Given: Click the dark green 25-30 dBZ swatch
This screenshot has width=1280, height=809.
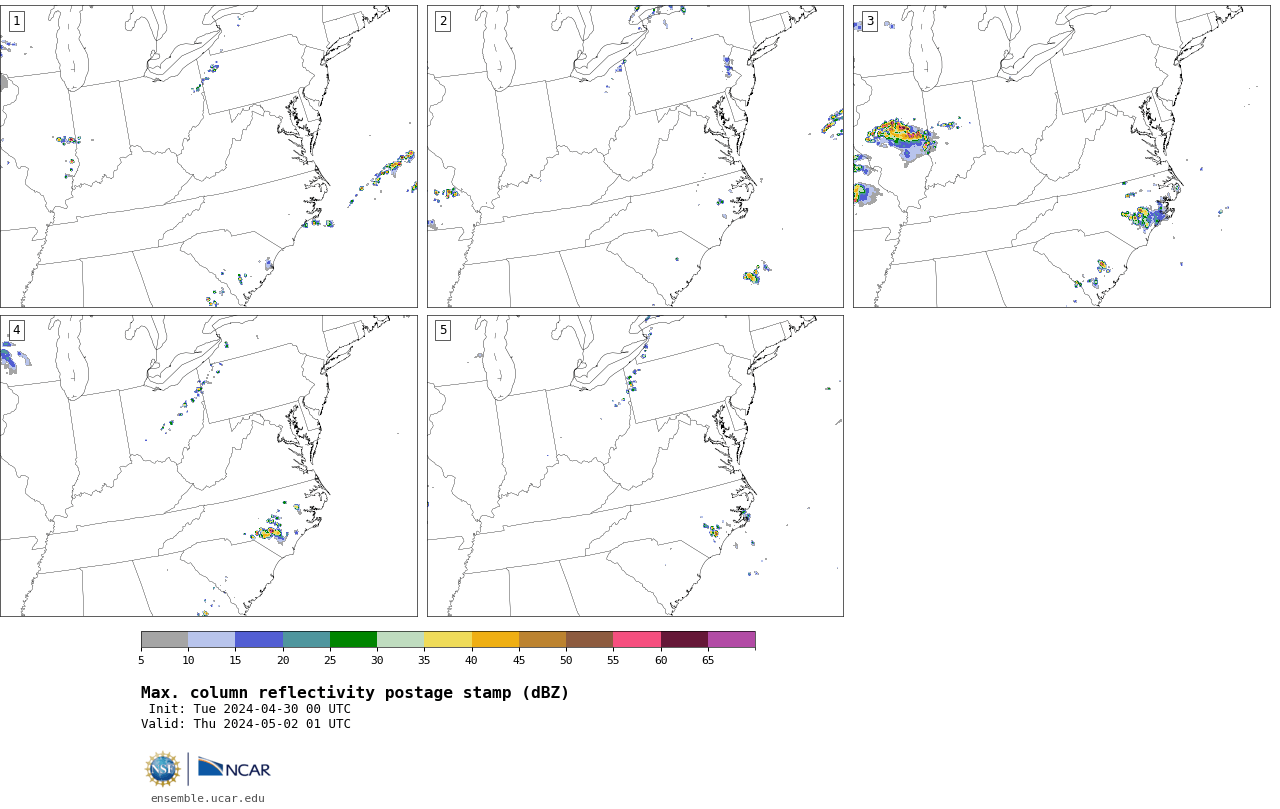Looking at the screenshot, I should [353, 640].
